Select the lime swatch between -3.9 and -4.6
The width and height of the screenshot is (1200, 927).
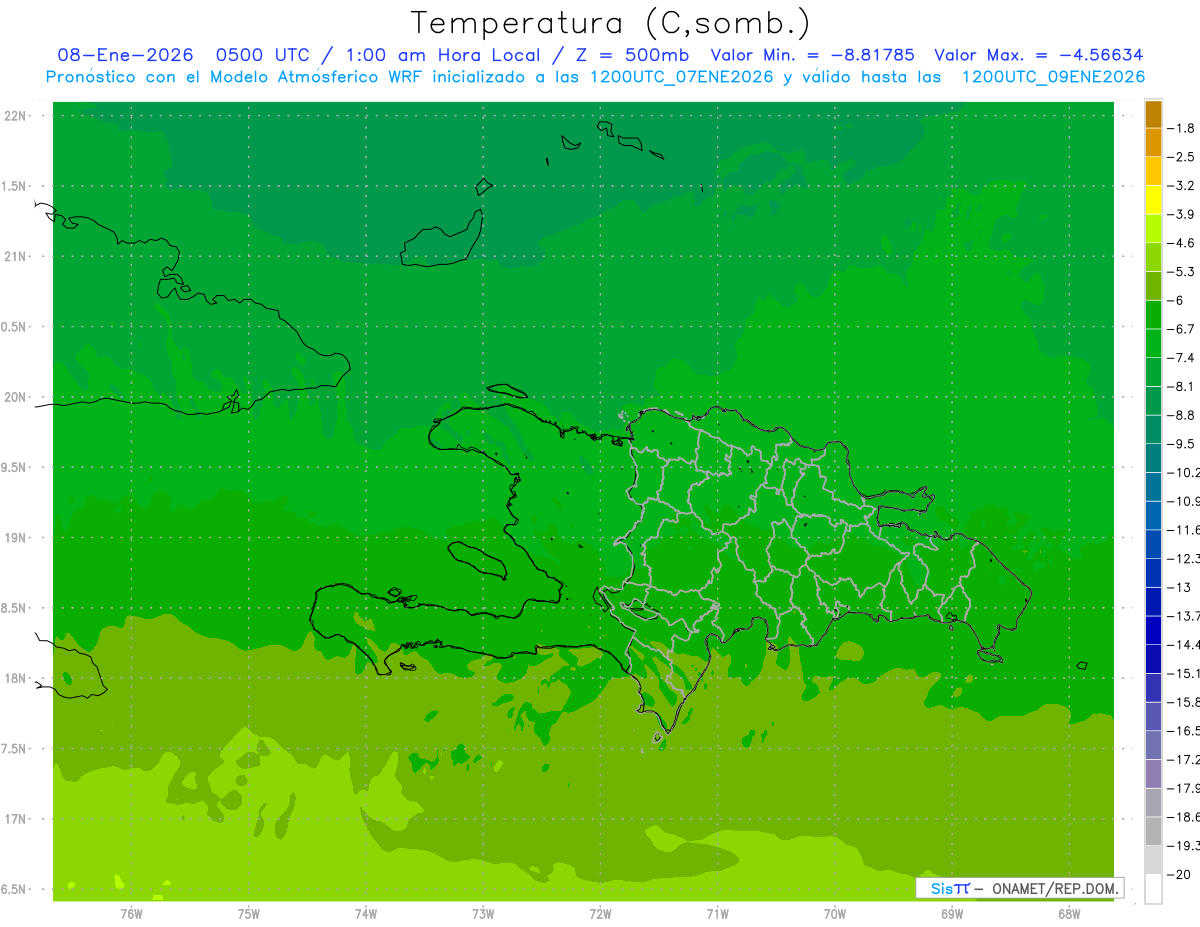click(x=1153, y=229)
